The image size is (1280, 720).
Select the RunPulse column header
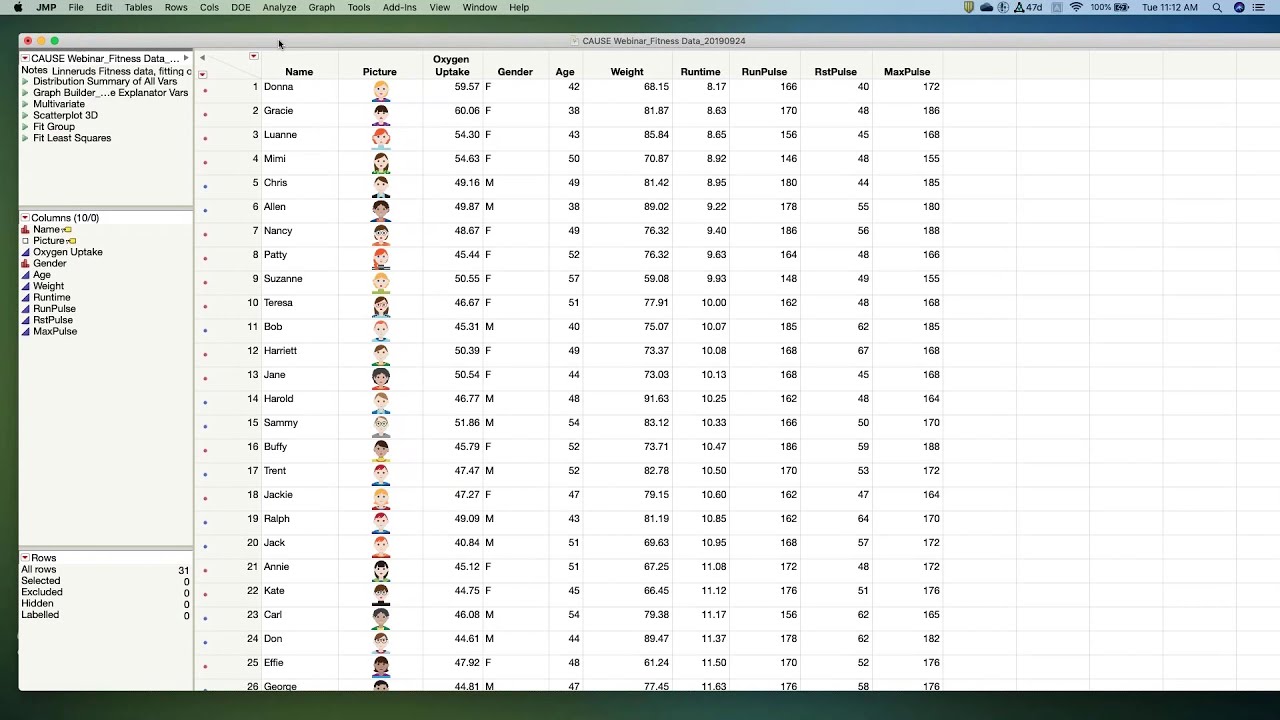tap(764, 72)
